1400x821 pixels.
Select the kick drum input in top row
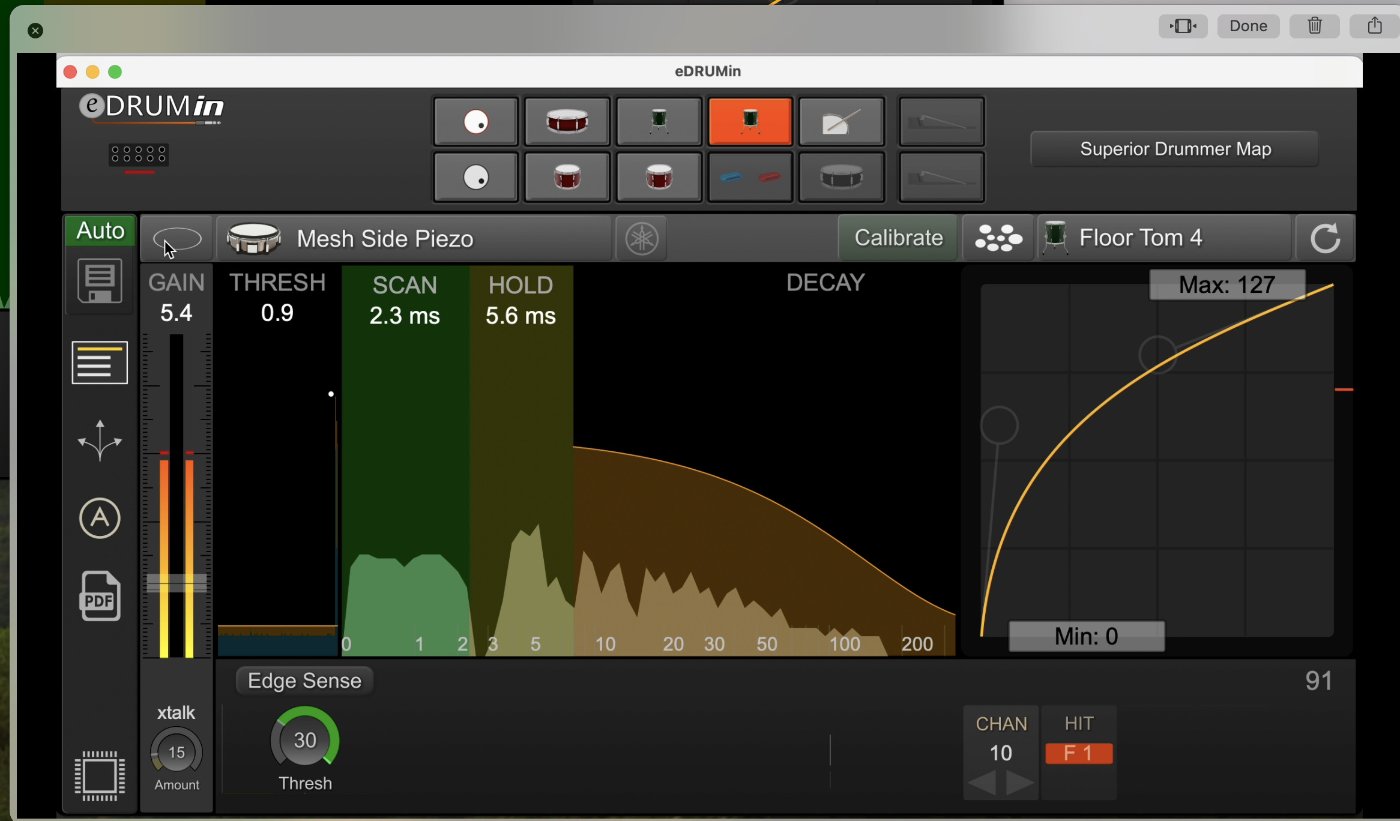pyautogui.click(x=476, y=122)
